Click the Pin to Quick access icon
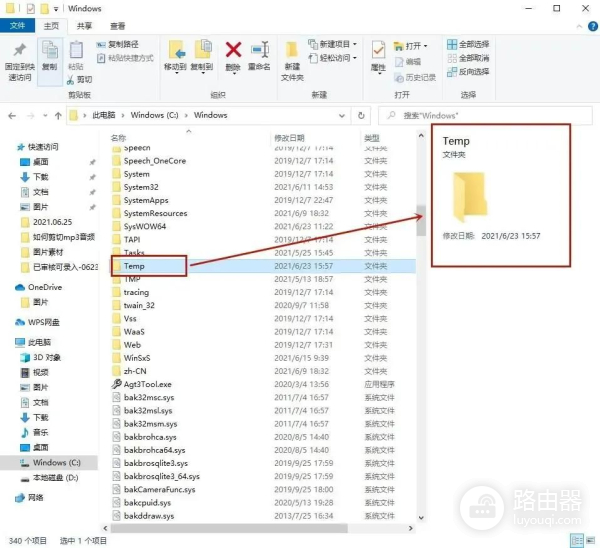This screenshot has width=600, height=548. pos(20,50)
